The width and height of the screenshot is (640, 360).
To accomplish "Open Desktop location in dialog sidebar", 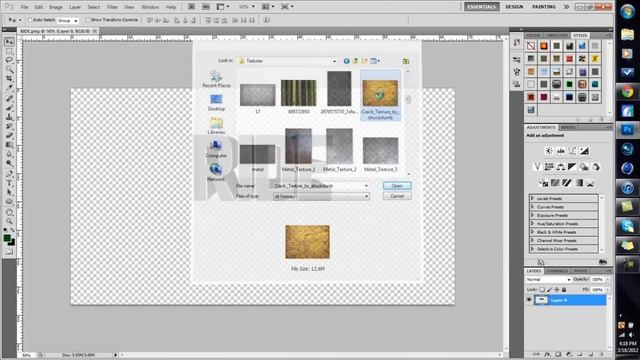I will 216,102.
